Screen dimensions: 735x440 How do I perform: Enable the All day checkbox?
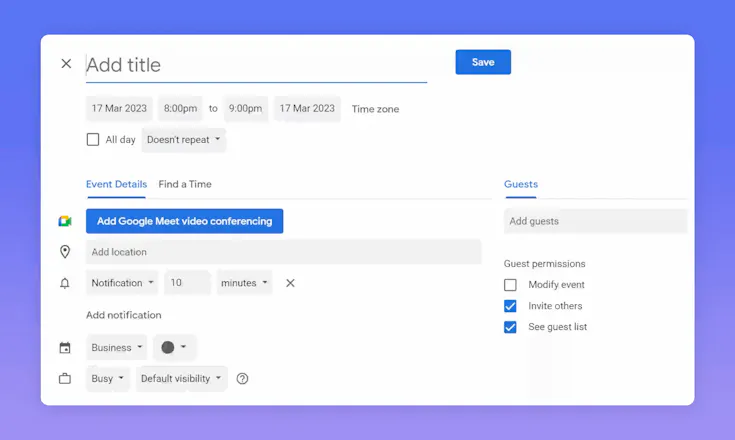tap(93, 140)
